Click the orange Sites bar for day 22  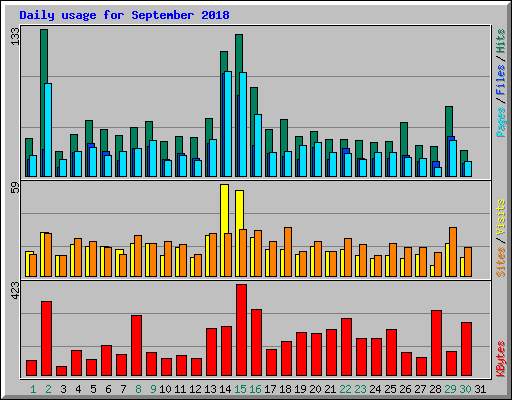(x=348, y=257)
